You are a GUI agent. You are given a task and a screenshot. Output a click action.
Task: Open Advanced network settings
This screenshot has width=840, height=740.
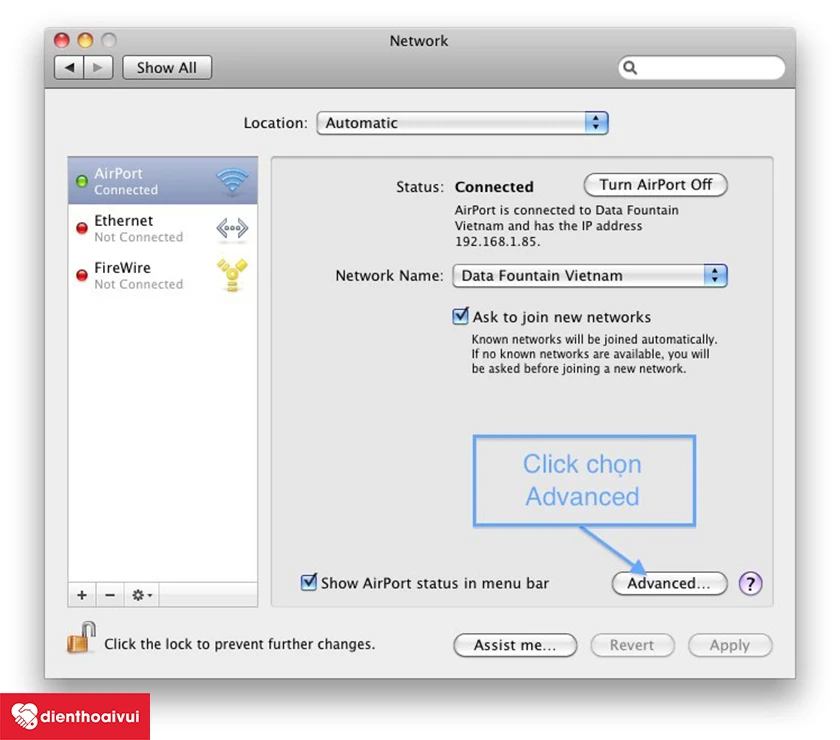point(669,583)
